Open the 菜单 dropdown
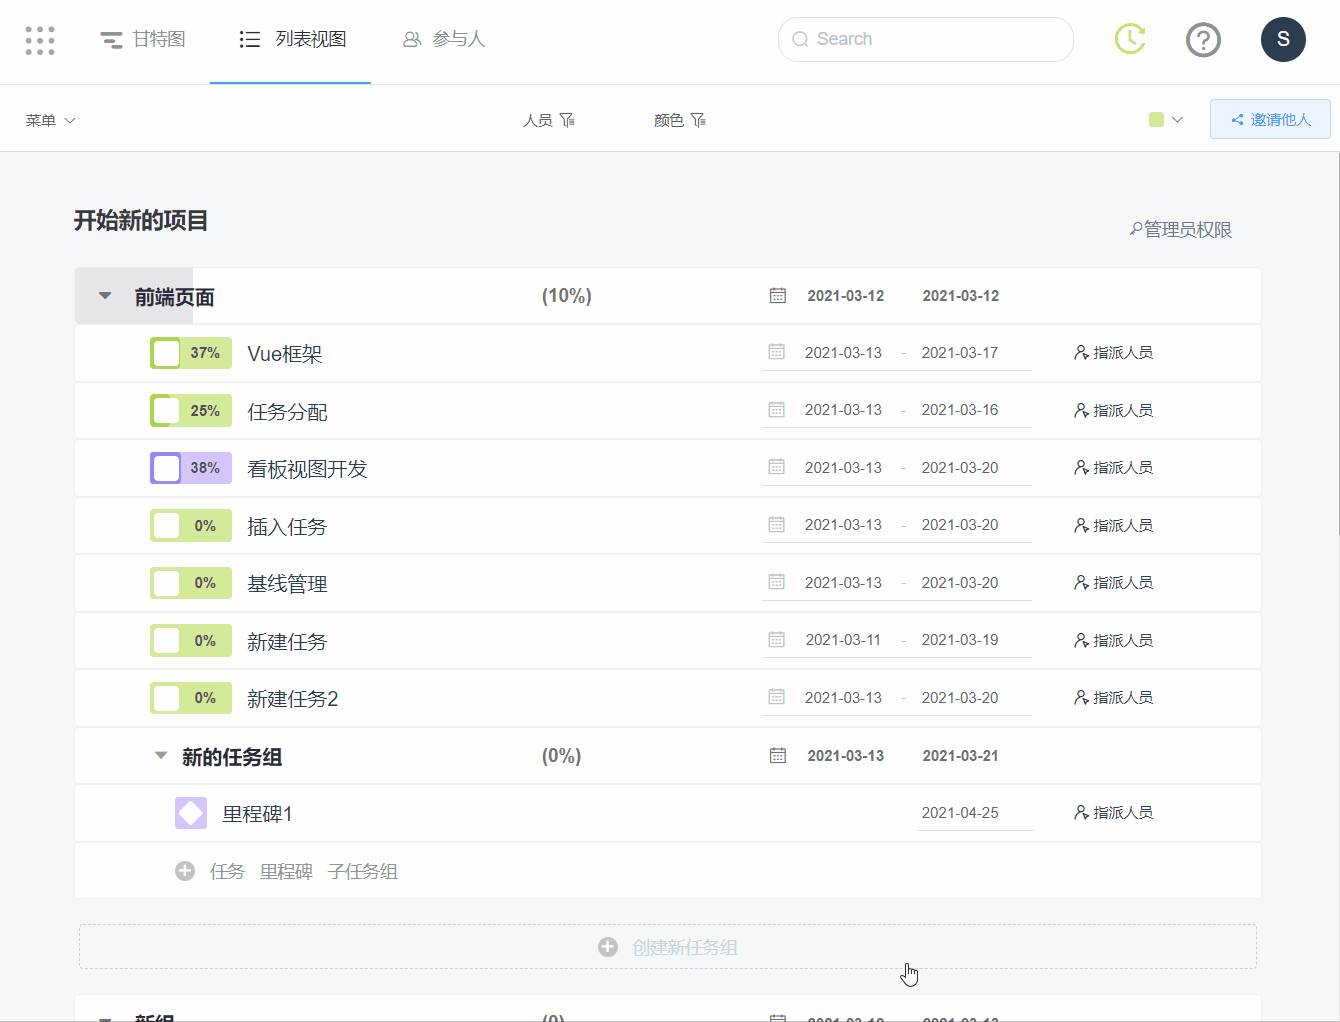 (x=50, y=120)
